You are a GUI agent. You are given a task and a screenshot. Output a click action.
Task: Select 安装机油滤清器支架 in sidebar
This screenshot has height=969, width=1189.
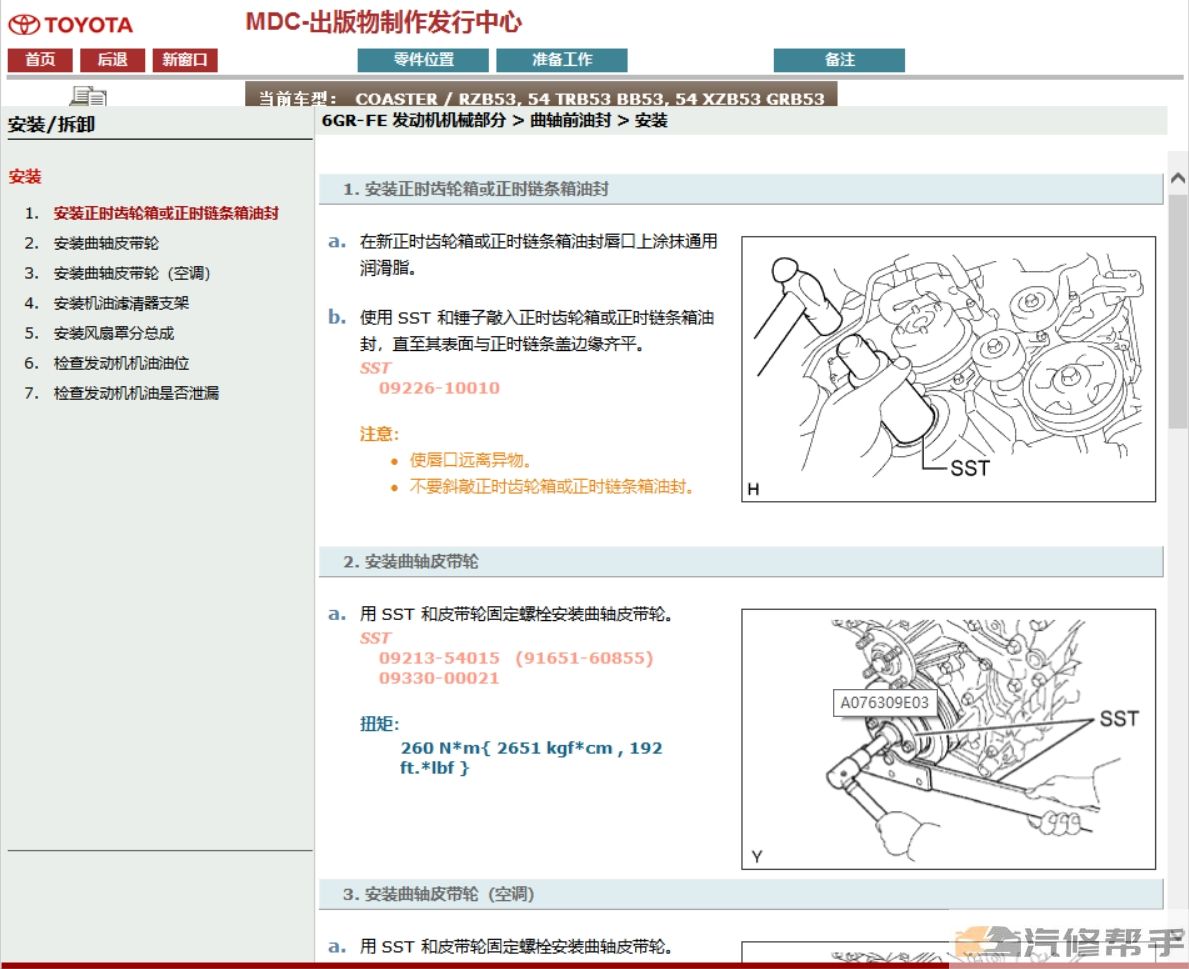[121, 303]
